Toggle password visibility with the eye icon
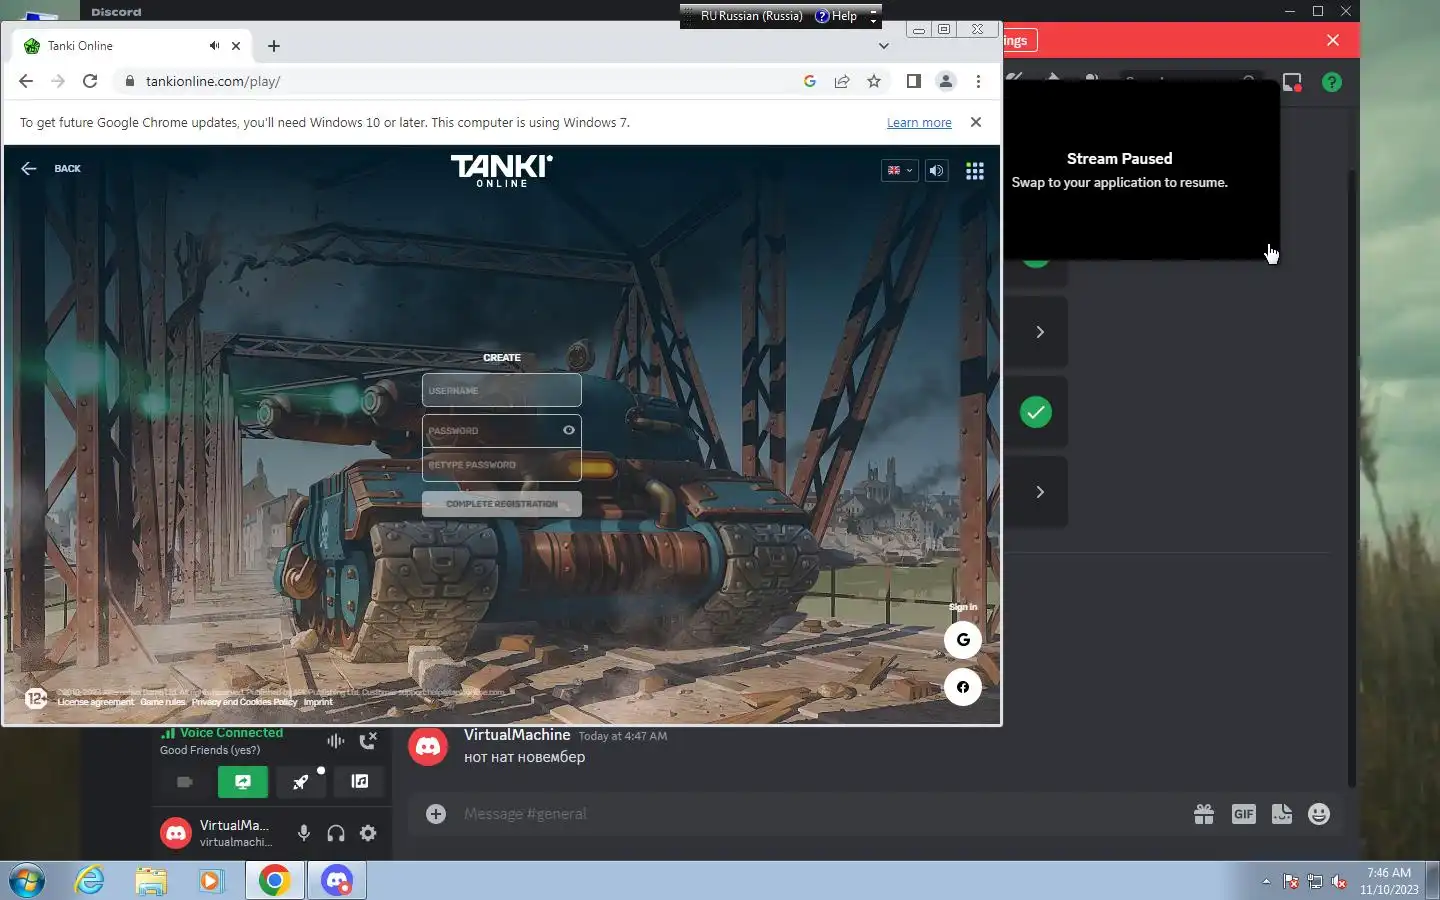The width and height of the screenshot is (1440, 900). [569, 430]
